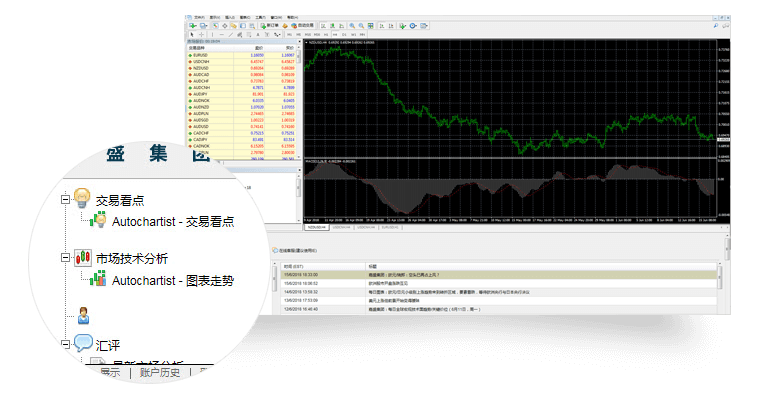Image resolution: width=770 pixels, height=400 pixels.
Task: Click the Market Watch vertical scrollbar
Action: tap(299, 101)
